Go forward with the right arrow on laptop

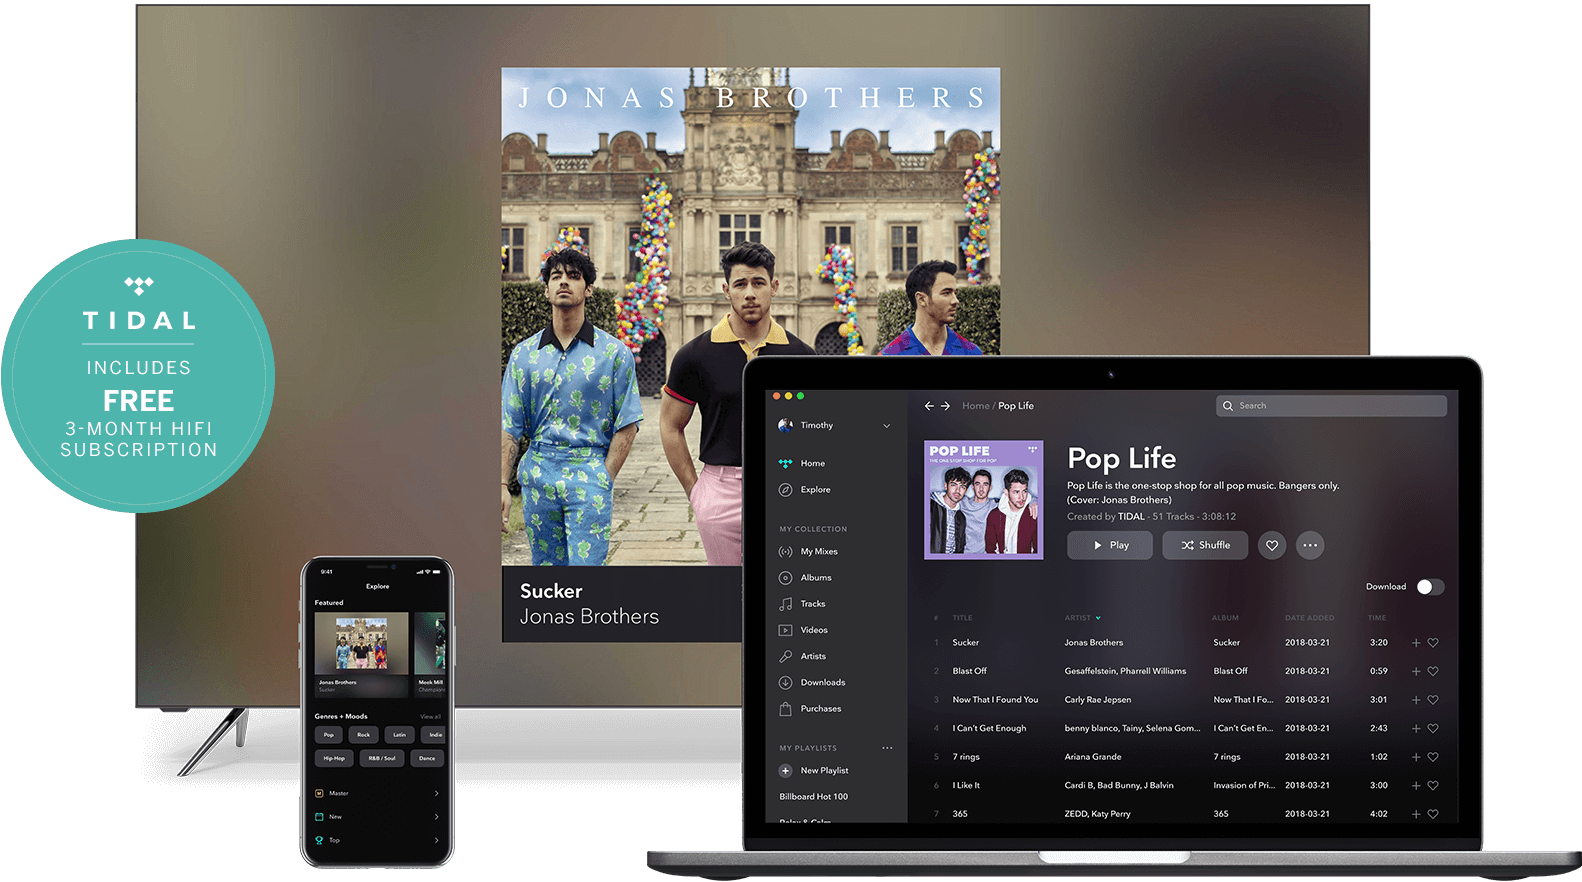[x=945, y=406]
